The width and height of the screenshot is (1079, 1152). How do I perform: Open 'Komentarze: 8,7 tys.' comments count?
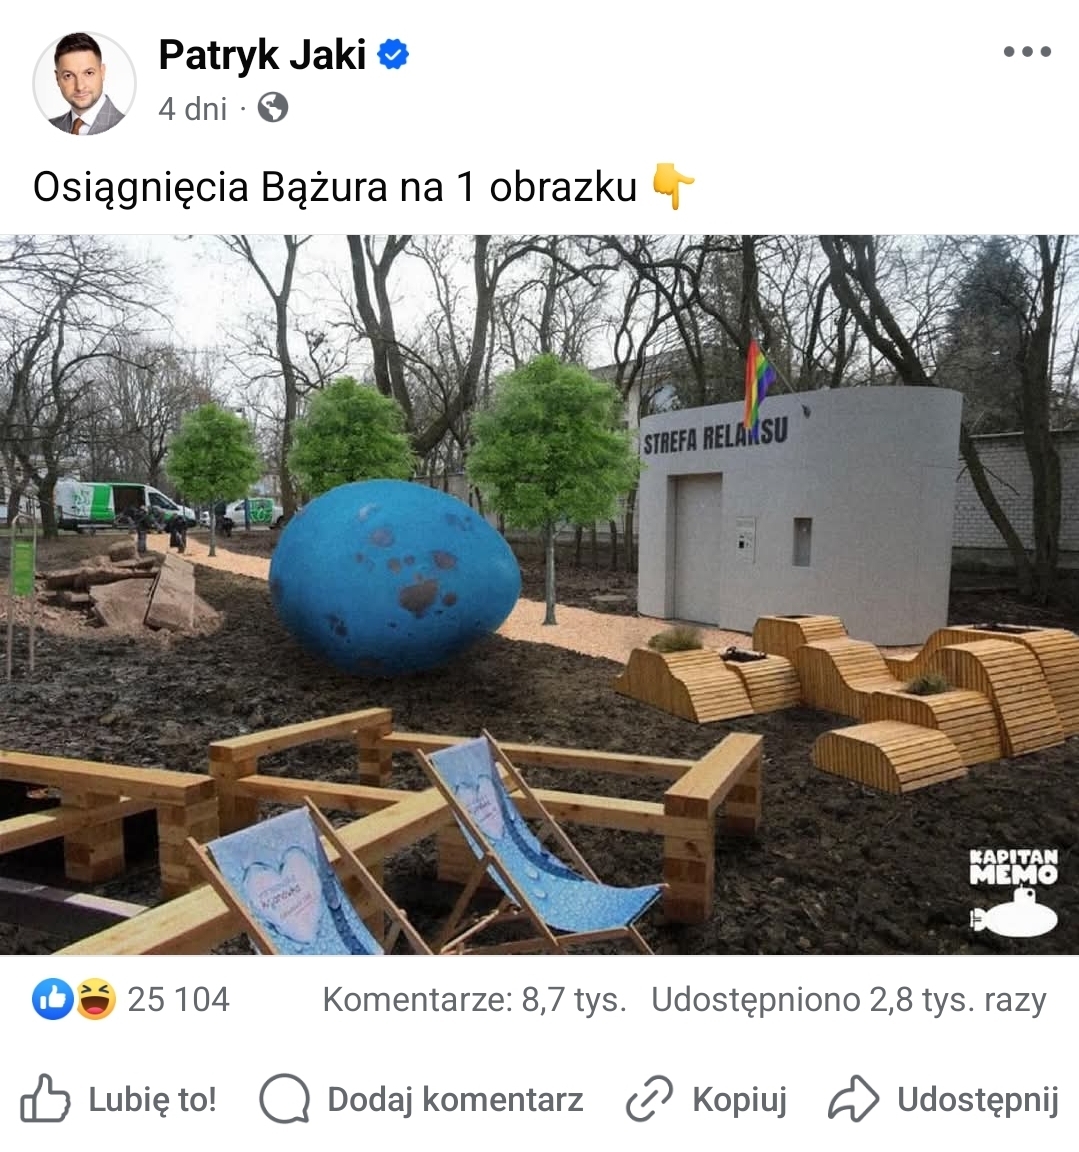tap(474, 1000)
